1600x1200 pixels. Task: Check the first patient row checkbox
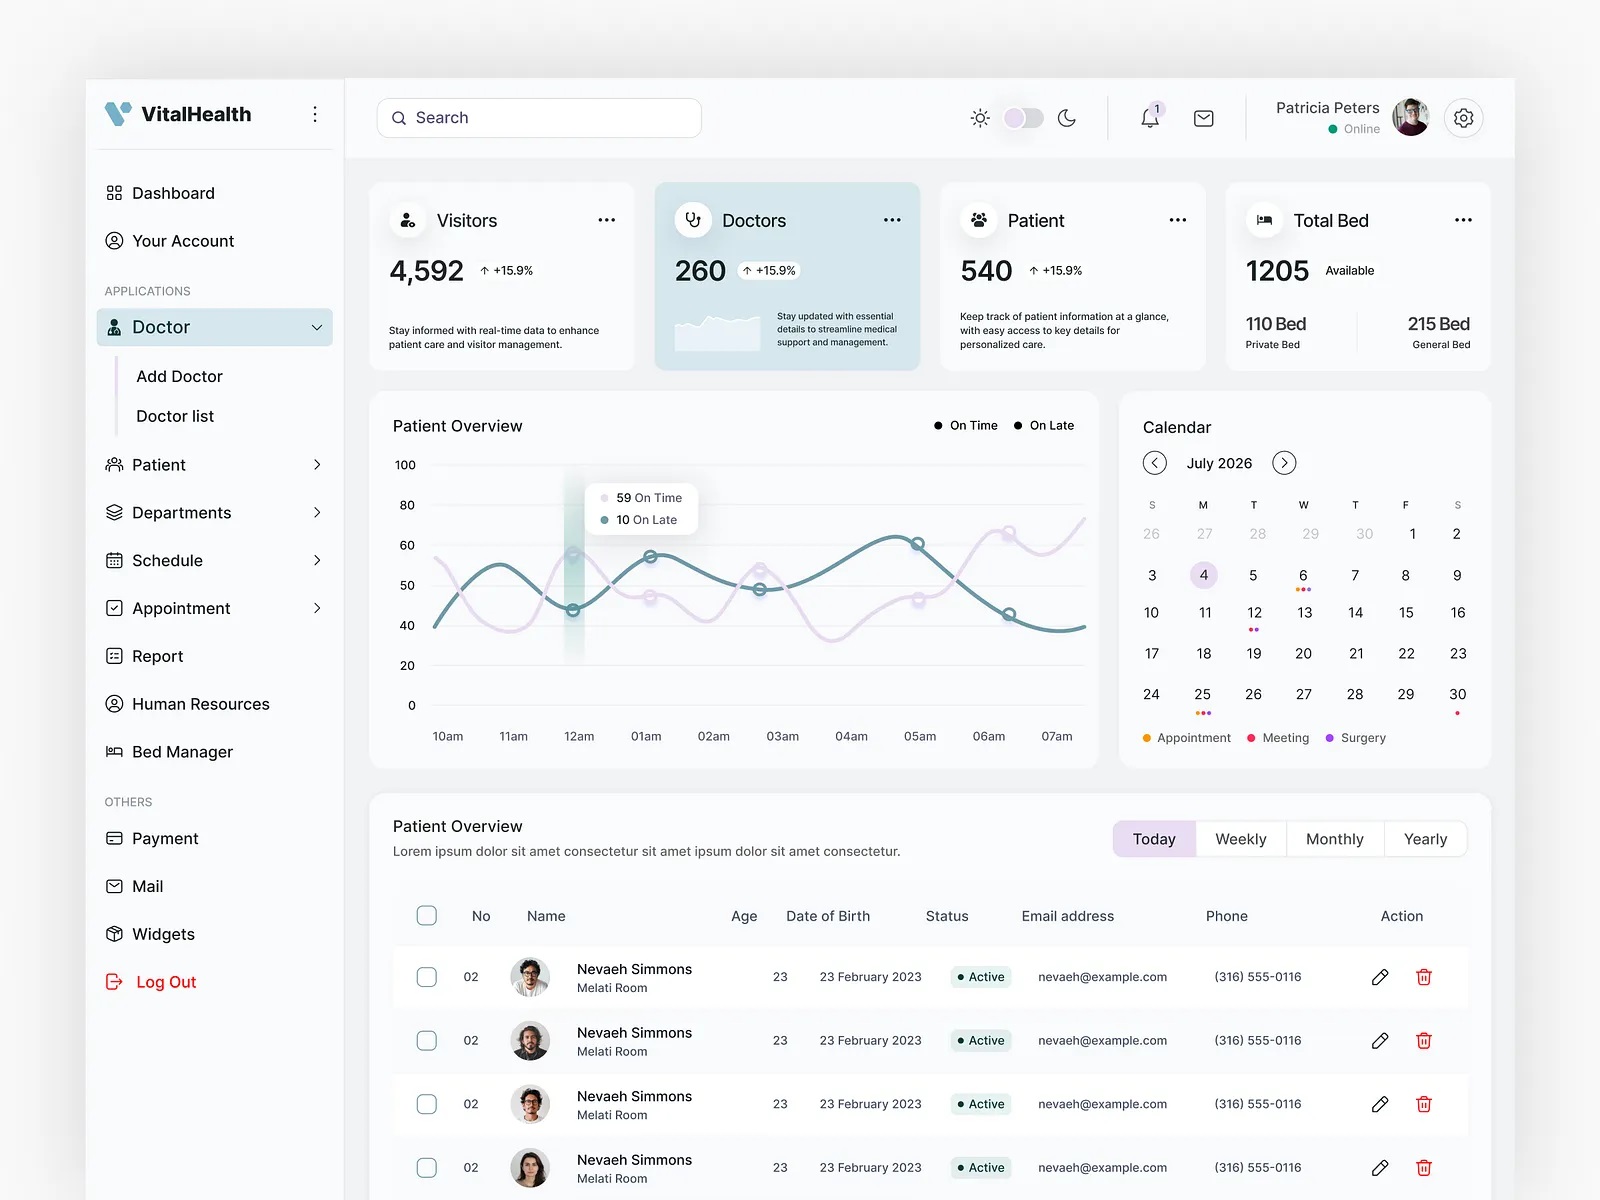(427, 977)
